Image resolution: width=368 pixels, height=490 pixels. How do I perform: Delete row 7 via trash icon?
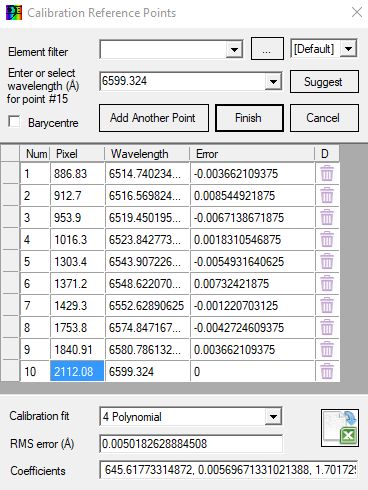(327, 305)
